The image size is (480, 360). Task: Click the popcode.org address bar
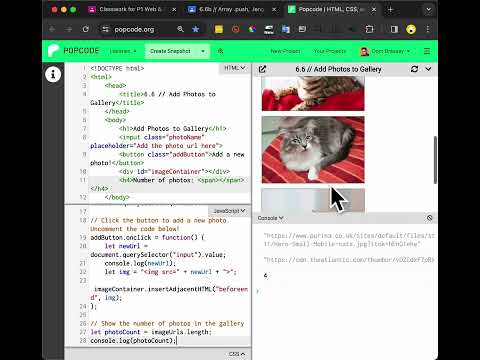click(x=134, y=29)
